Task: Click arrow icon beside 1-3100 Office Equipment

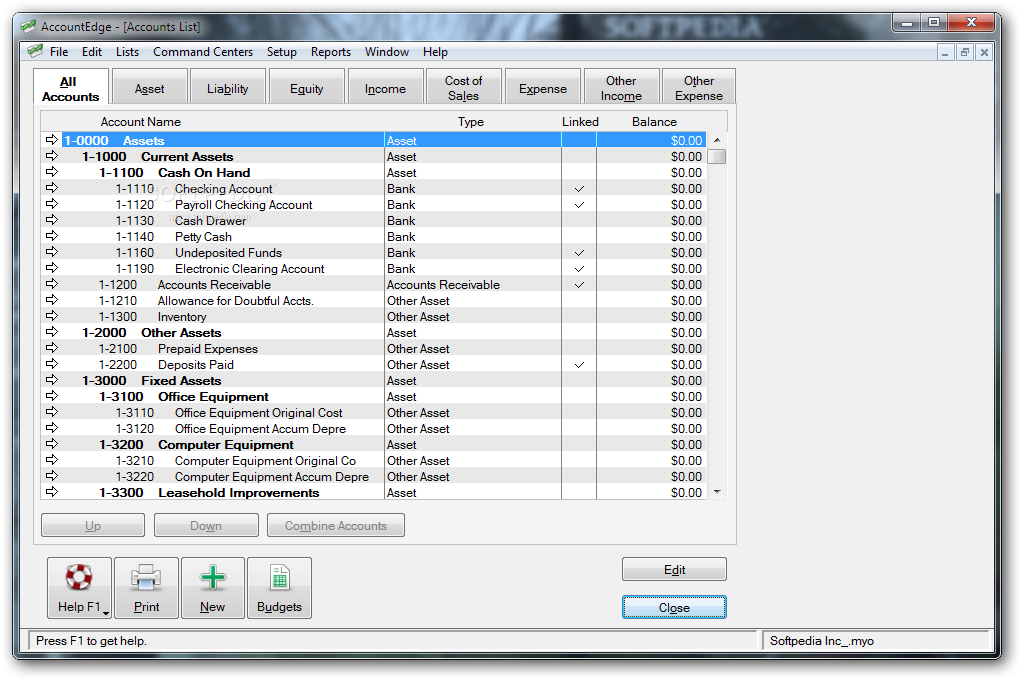Action: pos(52,395)
